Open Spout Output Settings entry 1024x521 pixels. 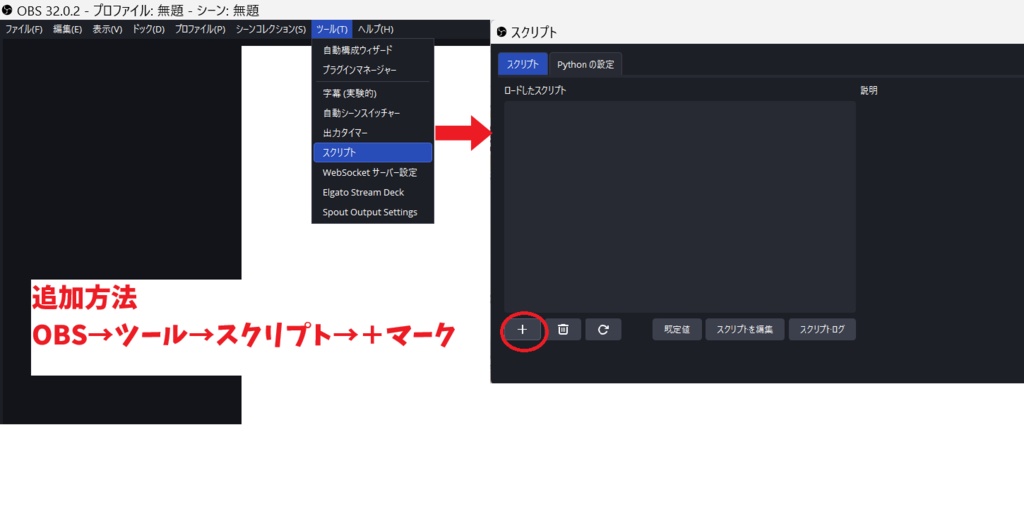[x=373, y=212]
